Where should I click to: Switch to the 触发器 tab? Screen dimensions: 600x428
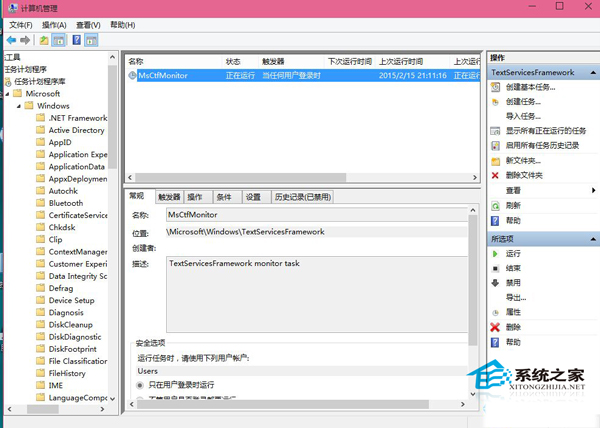point(169,197)
